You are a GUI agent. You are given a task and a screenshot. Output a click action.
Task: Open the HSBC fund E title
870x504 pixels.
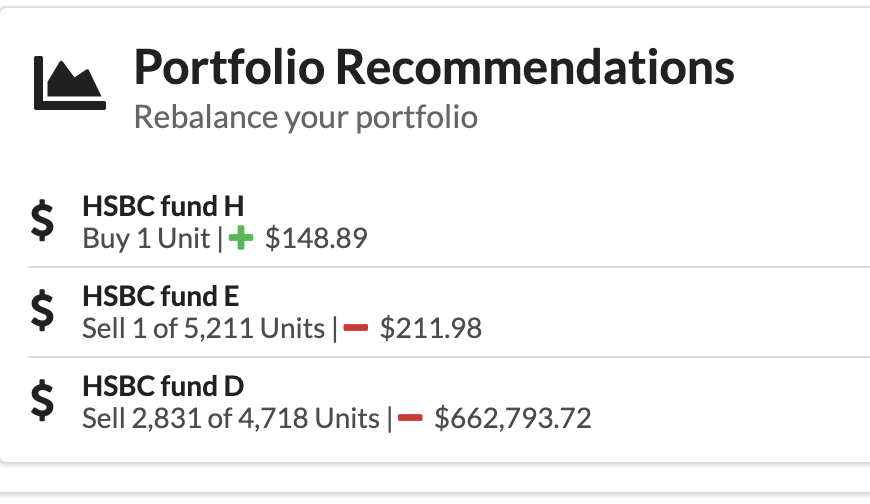click(x=161, y=297)
